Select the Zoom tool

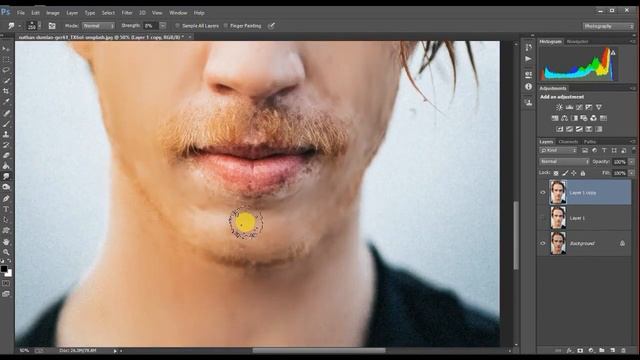point(6,252)
